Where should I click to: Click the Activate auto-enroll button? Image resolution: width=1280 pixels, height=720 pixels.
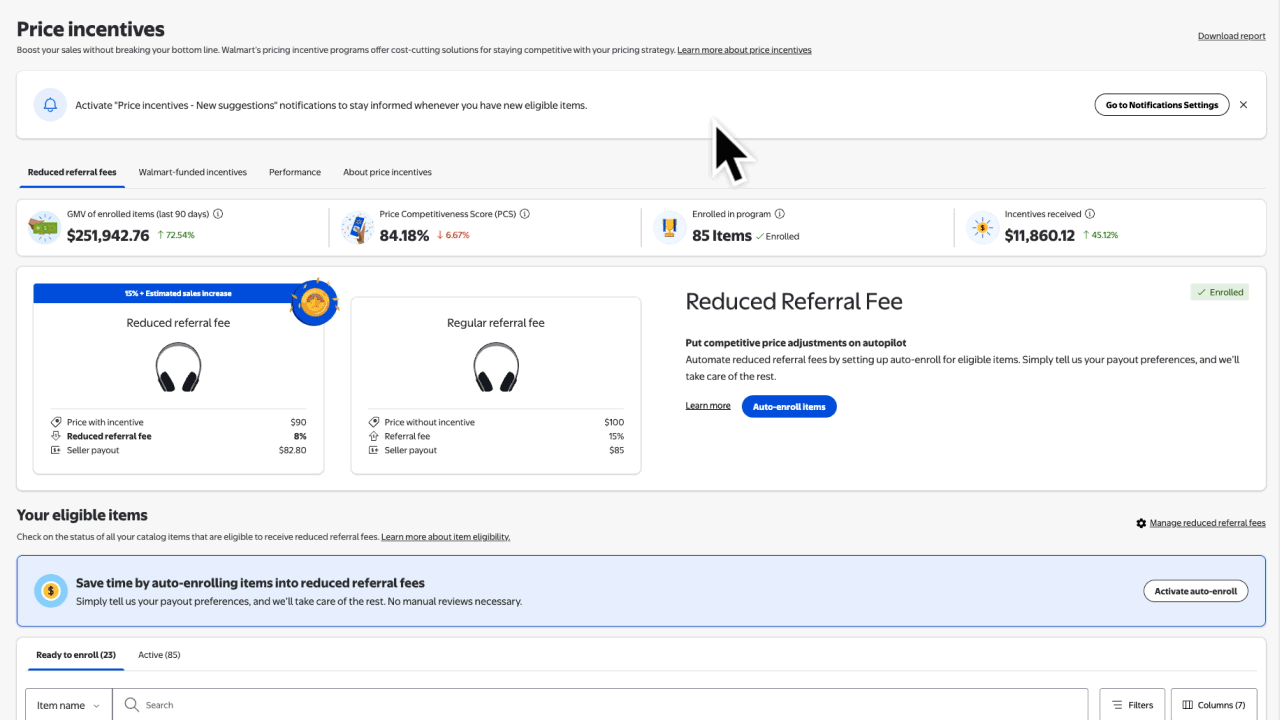click(1196, 591)
